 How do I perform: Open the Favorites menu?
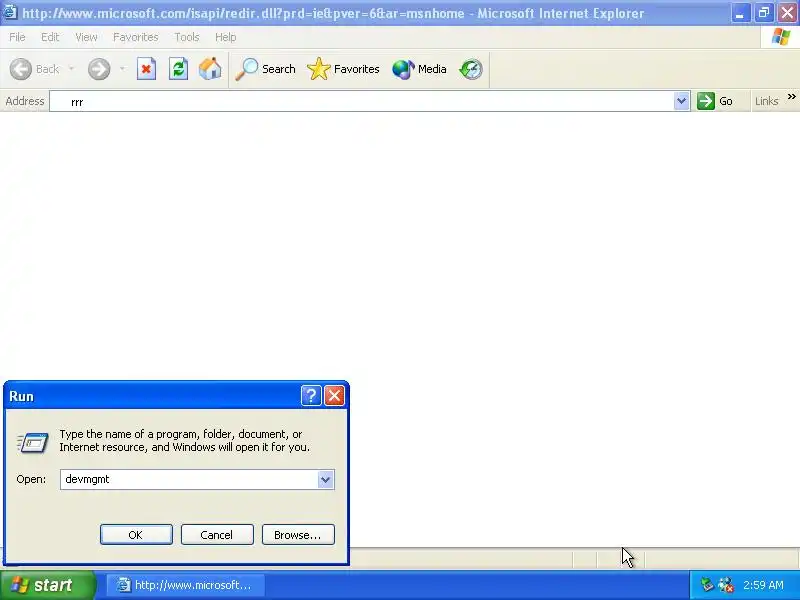pos(136,37)
